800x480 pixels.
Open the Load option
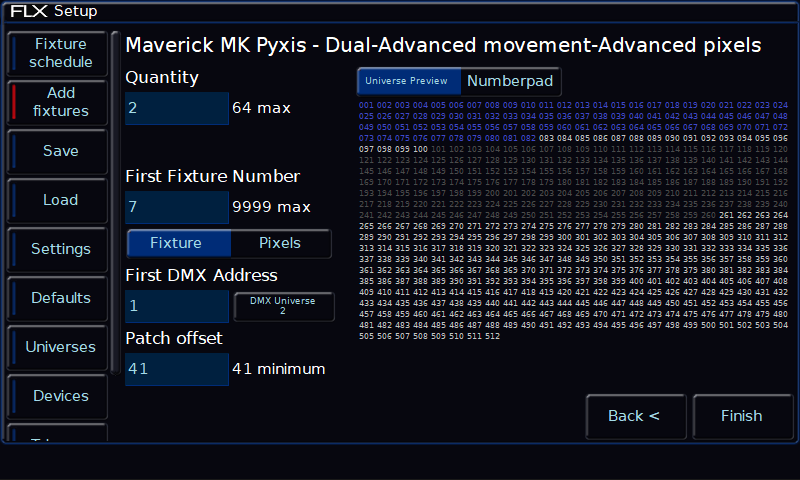click(x=58, y=200)
